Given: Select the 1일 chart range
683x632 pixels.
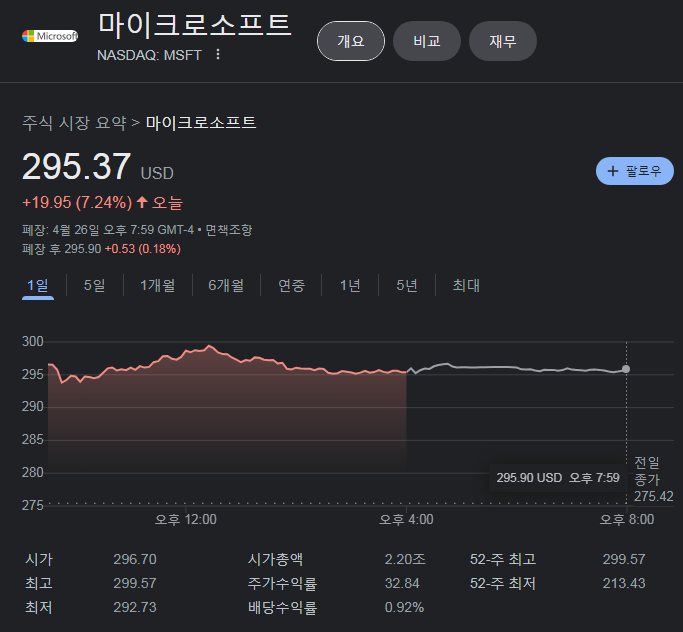Looking at the screenshot, I should pyautogui.click(x=38, y=286).
